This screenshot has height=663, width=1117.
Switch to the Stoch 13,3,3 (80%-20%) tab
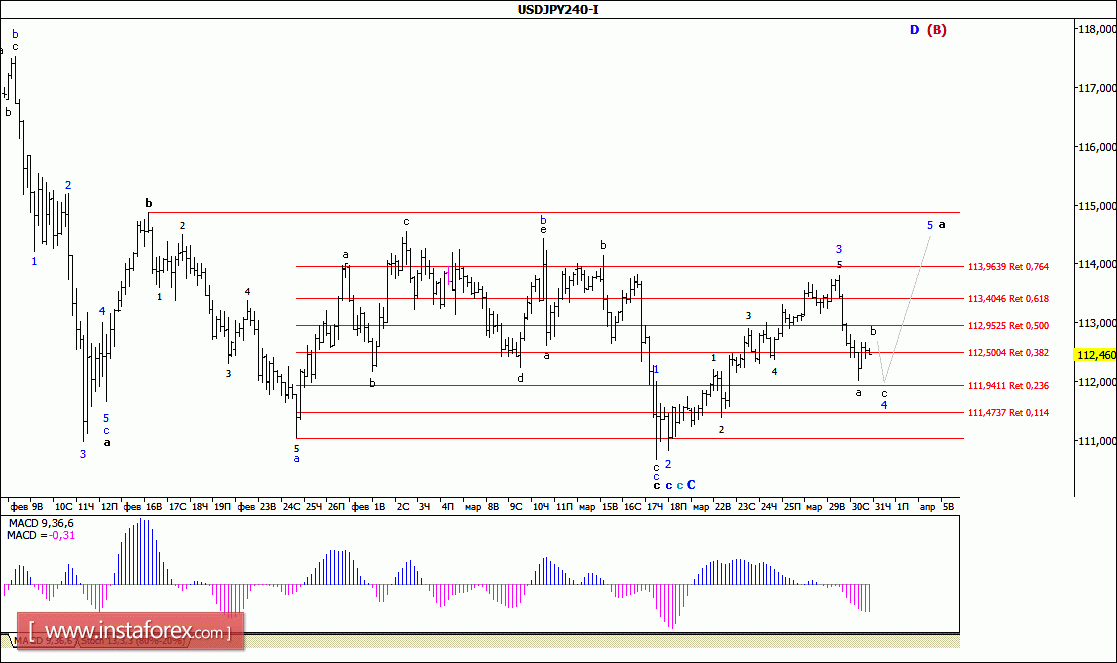pyautogui.click(x=133, y=641)
